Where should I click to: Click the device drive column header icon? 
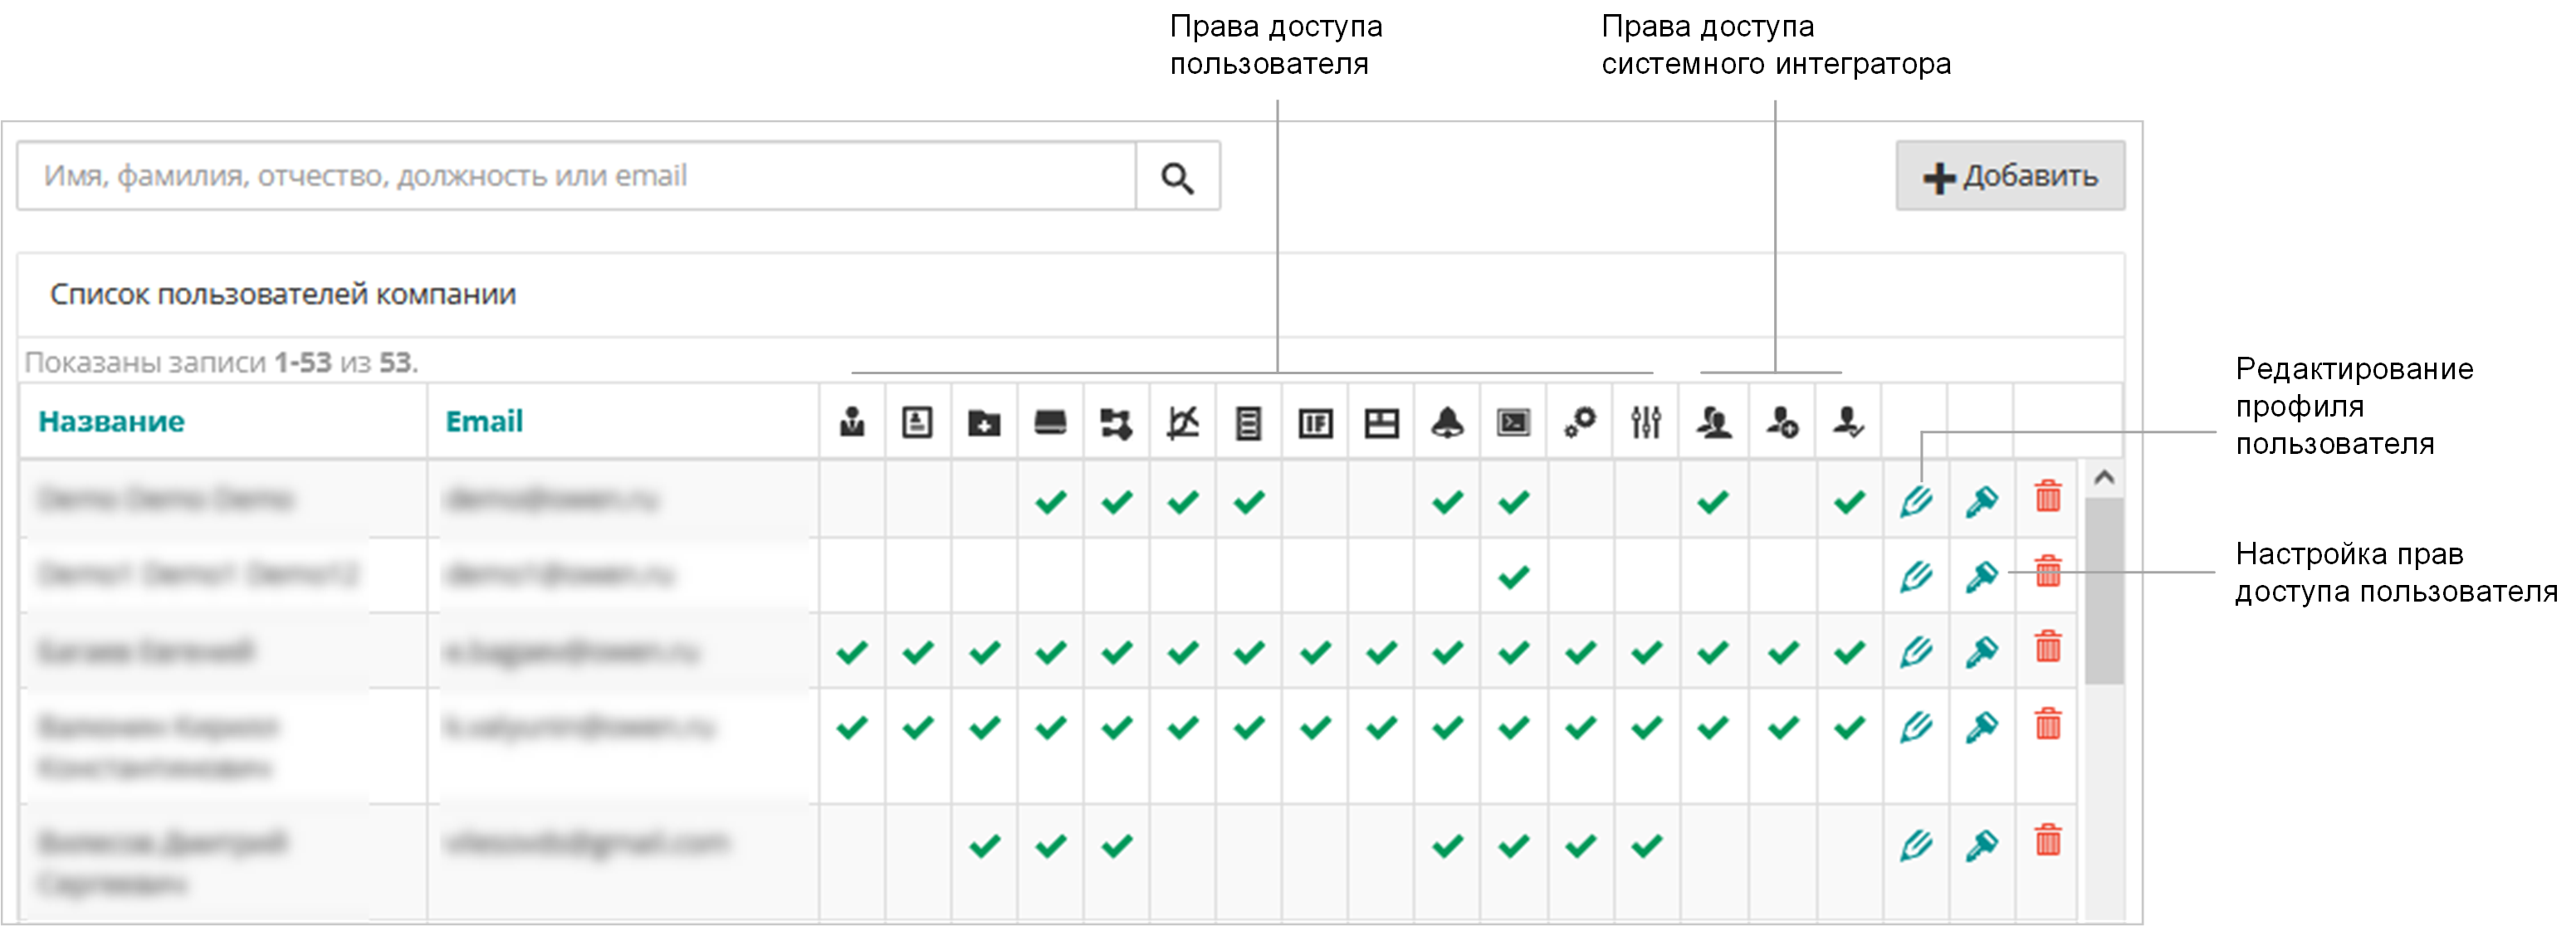coord(1050,423)
